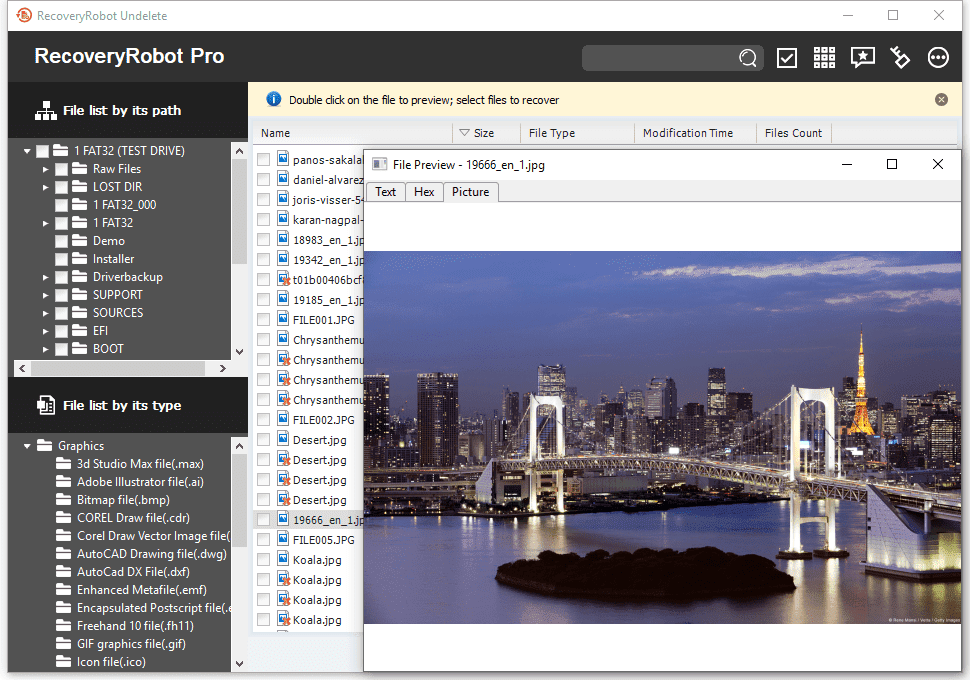The width and height of the screenshot is (970, 680).
Task: Collapse the 1 FAT32 (TEST DRIVE) node
Action: (27, 151)
